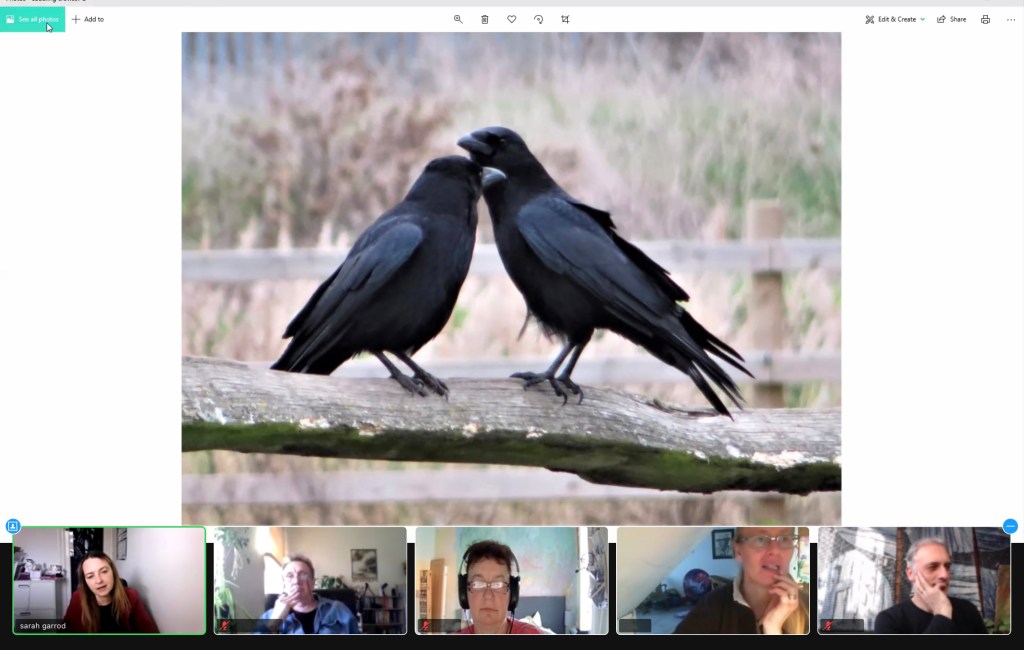Click the blue minus button above video strip
The image size is (1024, 650).
tap(1010, 526)
